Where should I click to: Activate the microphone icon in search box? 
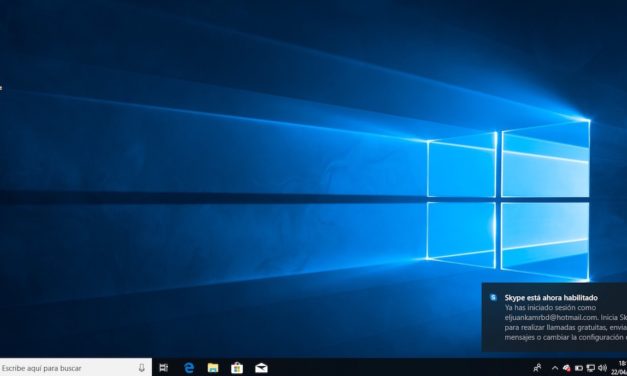click(x=142, y=368)
